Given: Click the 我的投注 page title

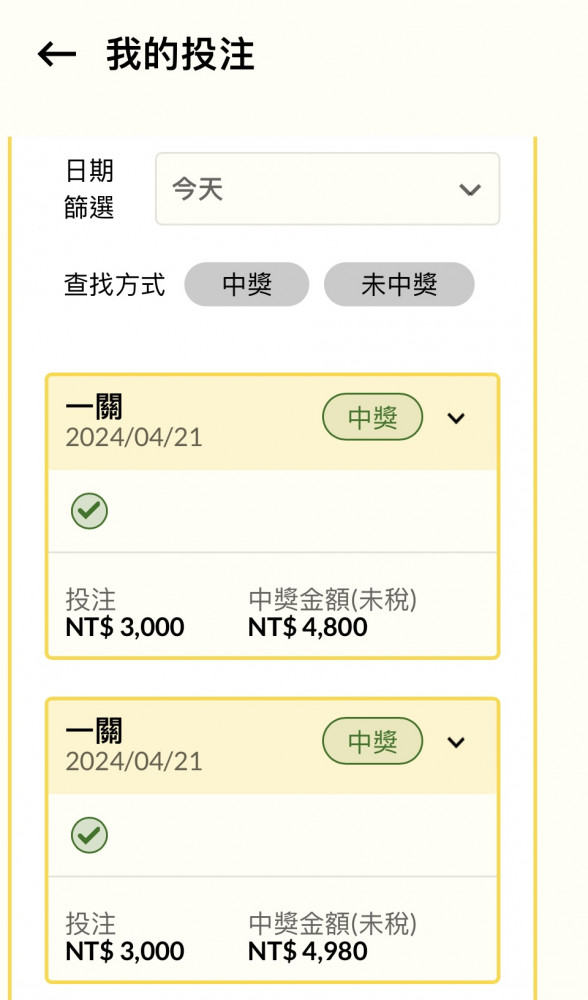Looking at the screenshot, I should point(180,54).
